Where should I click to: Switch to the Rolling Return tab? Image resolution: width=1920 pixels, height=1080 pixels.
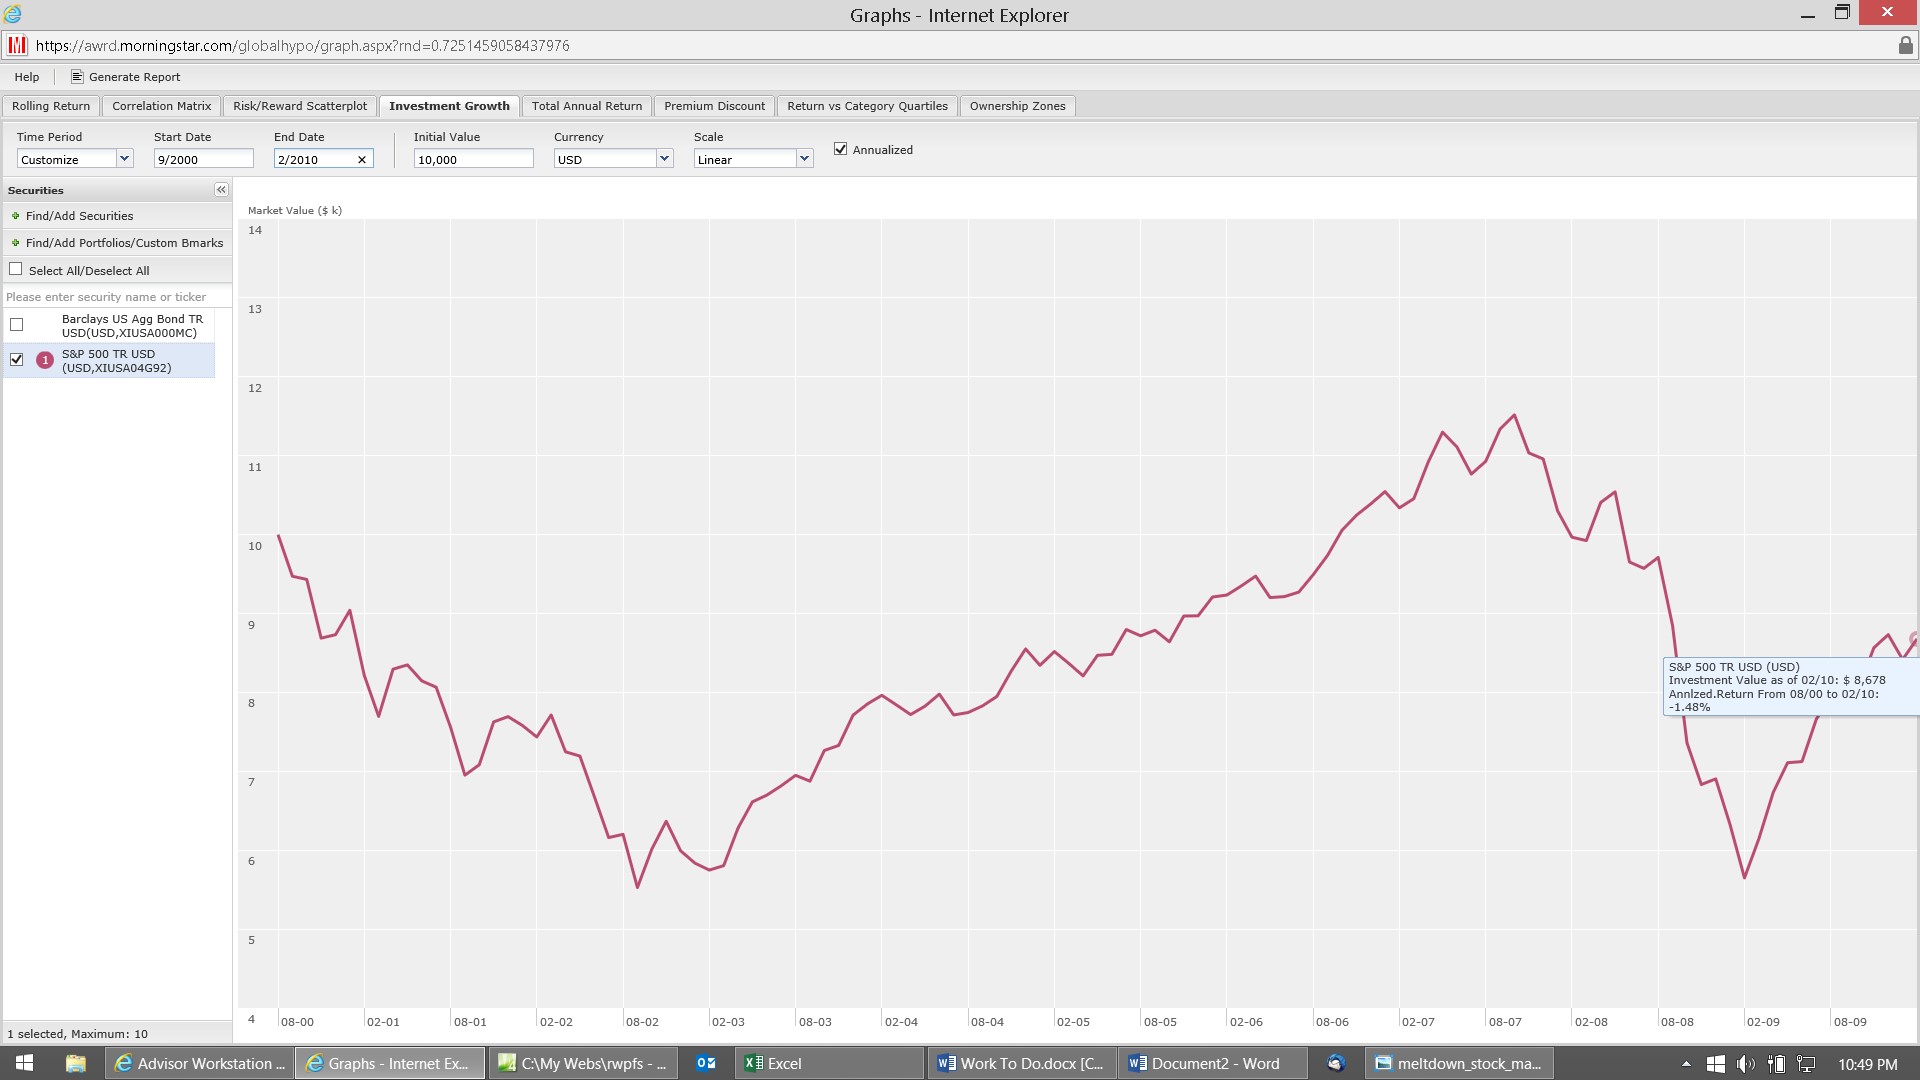click(x=51, y=106)
